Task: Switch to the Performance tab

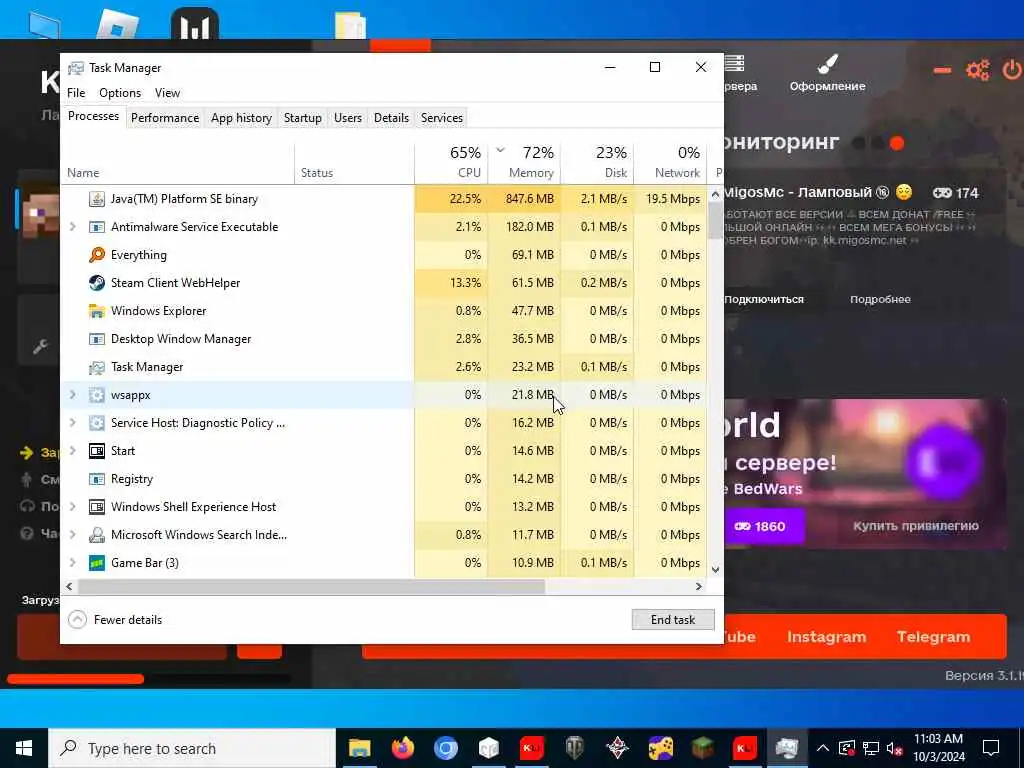Action: pos(165,118)
